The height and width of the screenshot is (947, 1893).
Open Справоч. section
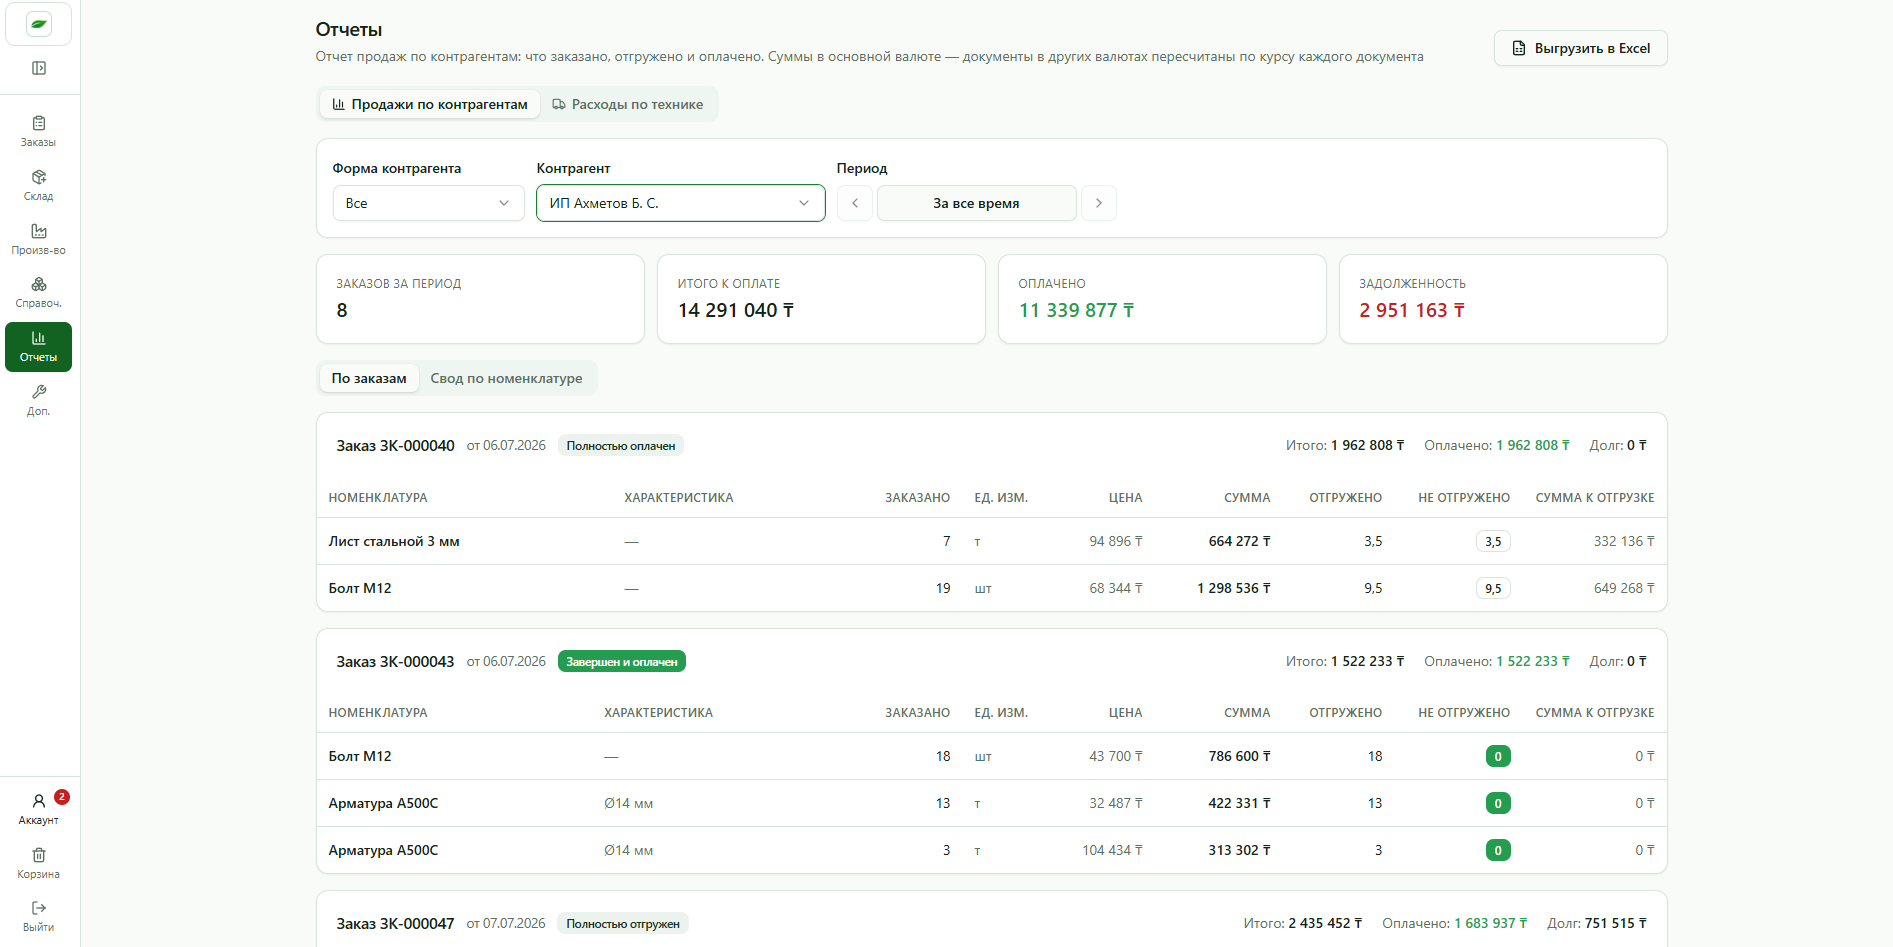(x=39, y=293)
